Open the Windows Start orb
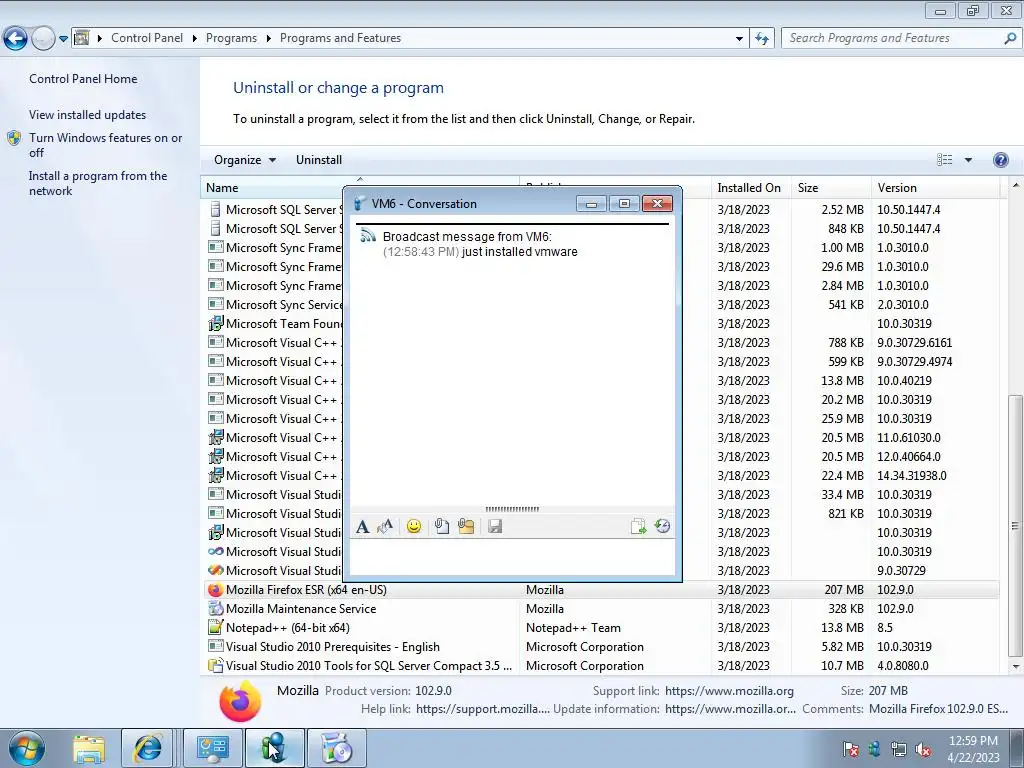Viewport: 1024px width, 768px height. 27,748
